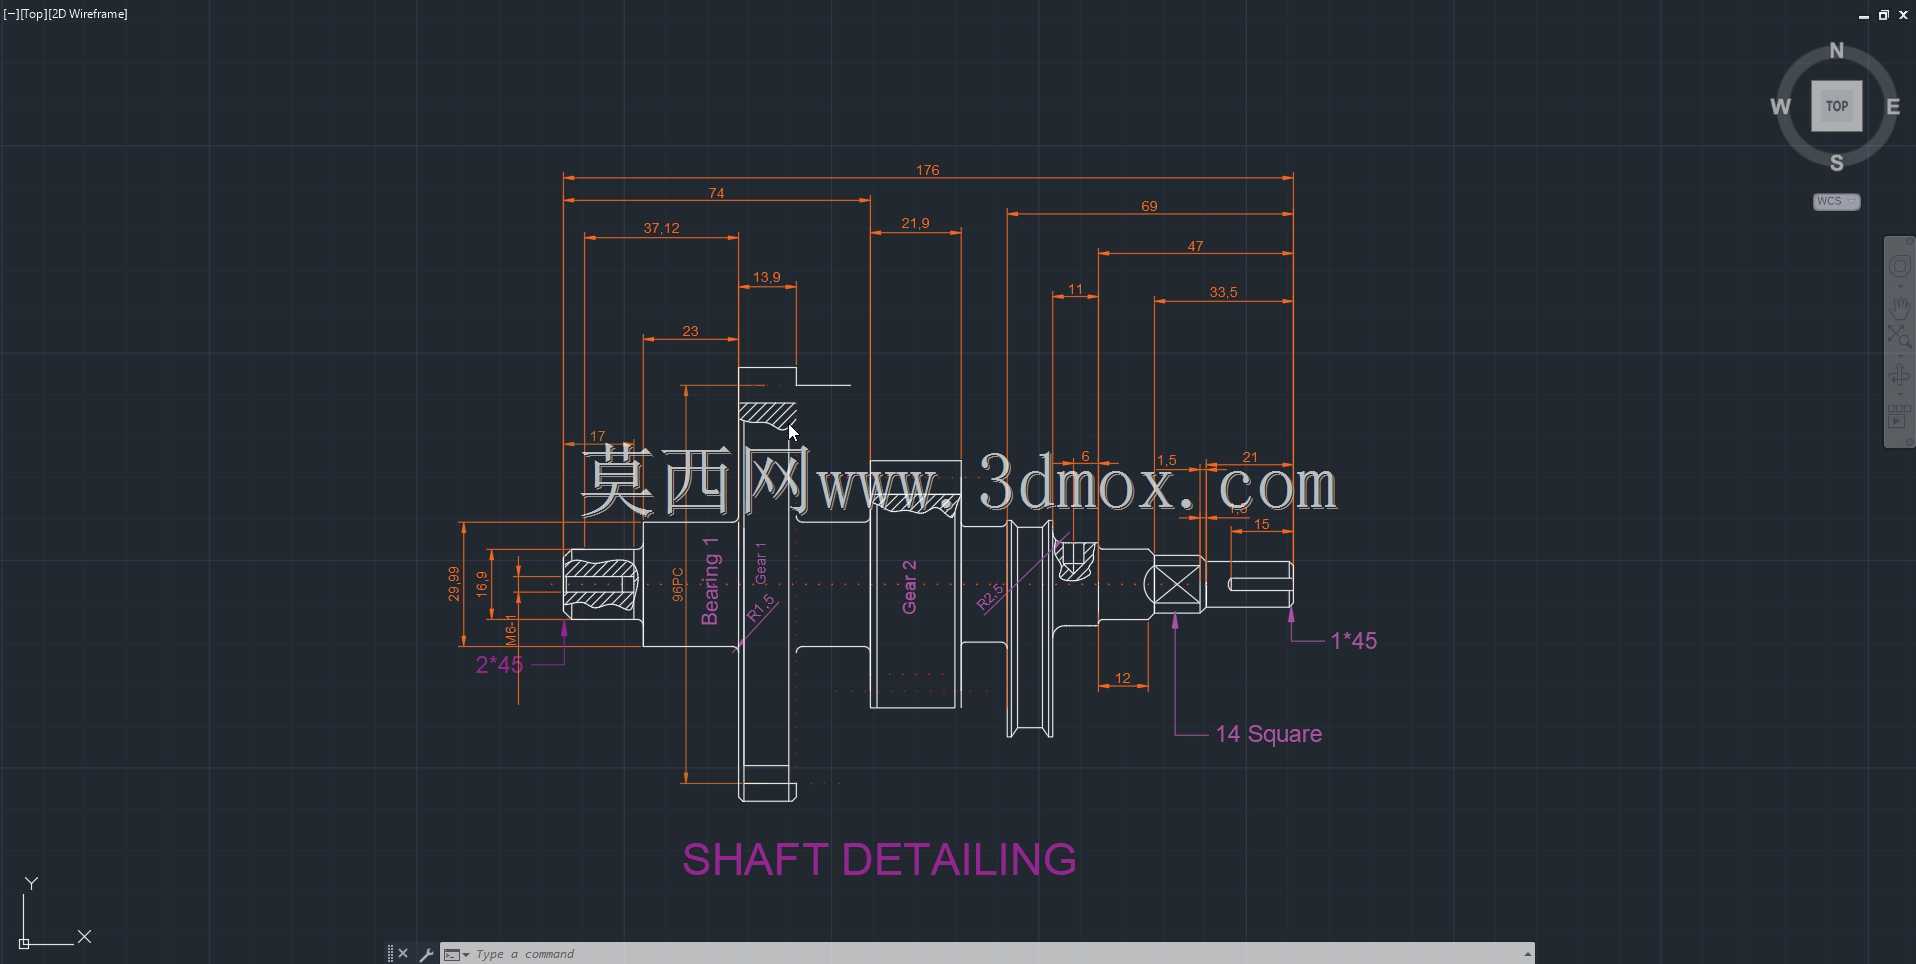
Task: Open the [Top] view controls menu
Action: click(x=33, y=14)
